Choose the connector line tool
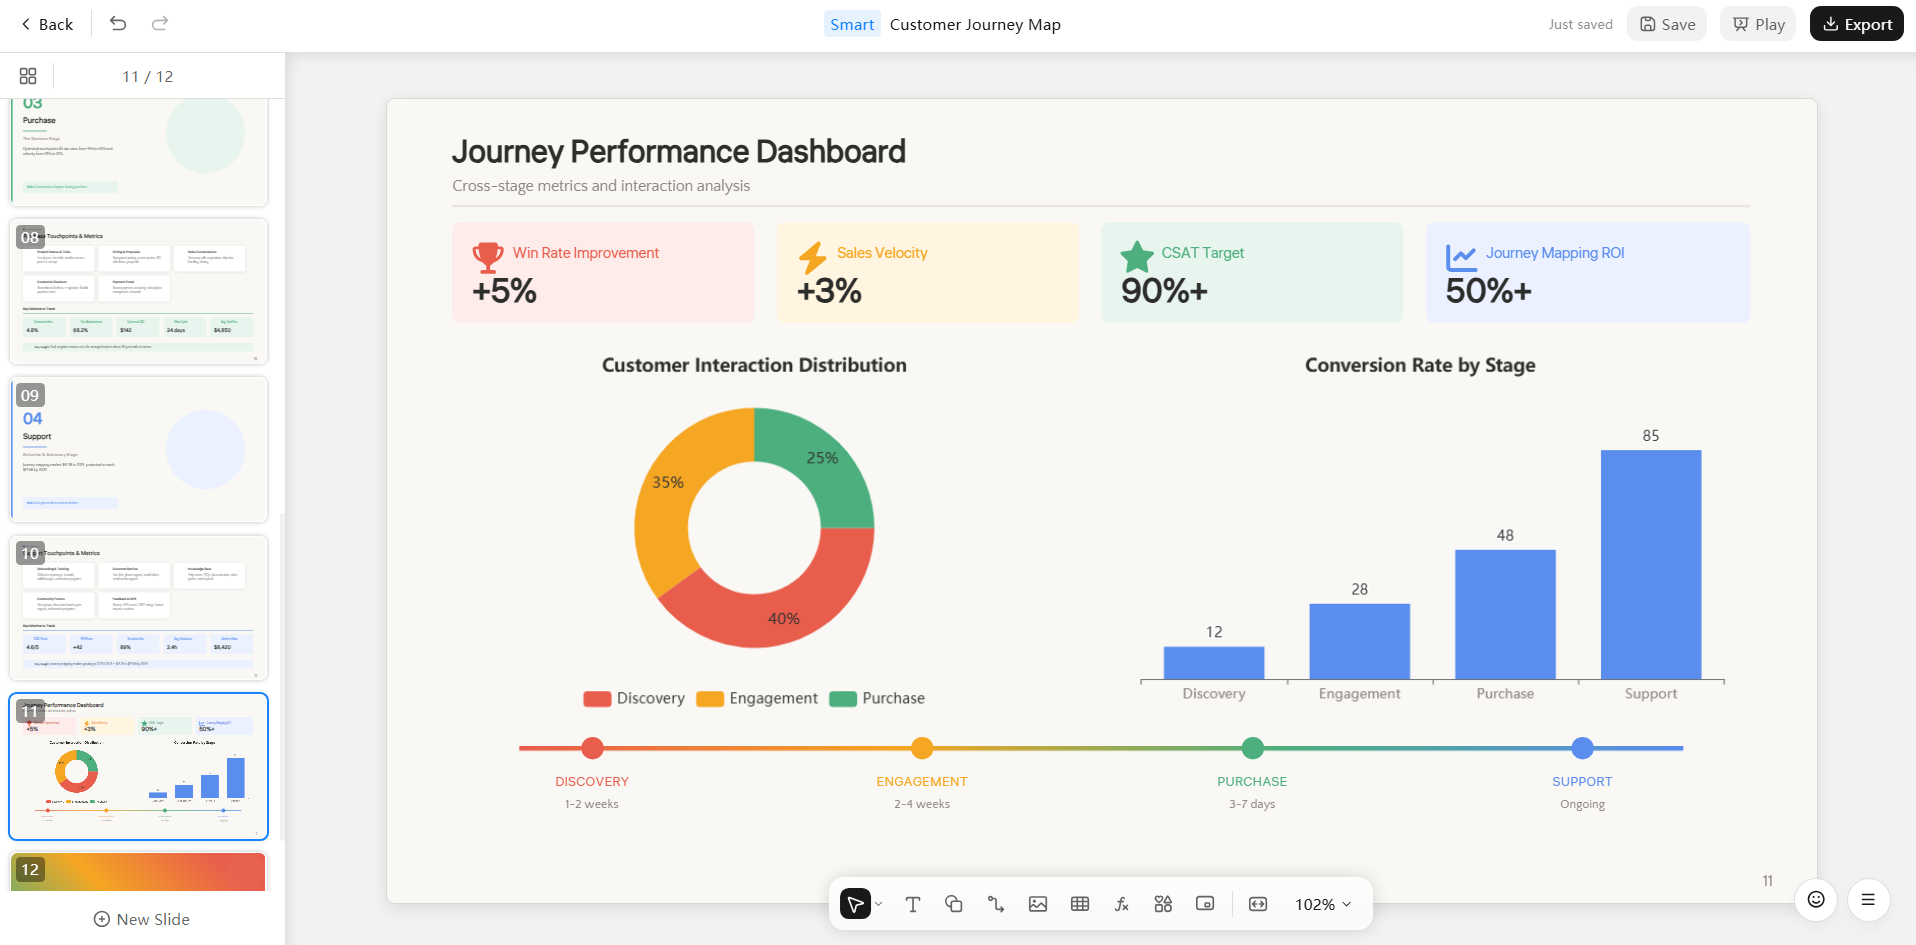 (996, 904)
